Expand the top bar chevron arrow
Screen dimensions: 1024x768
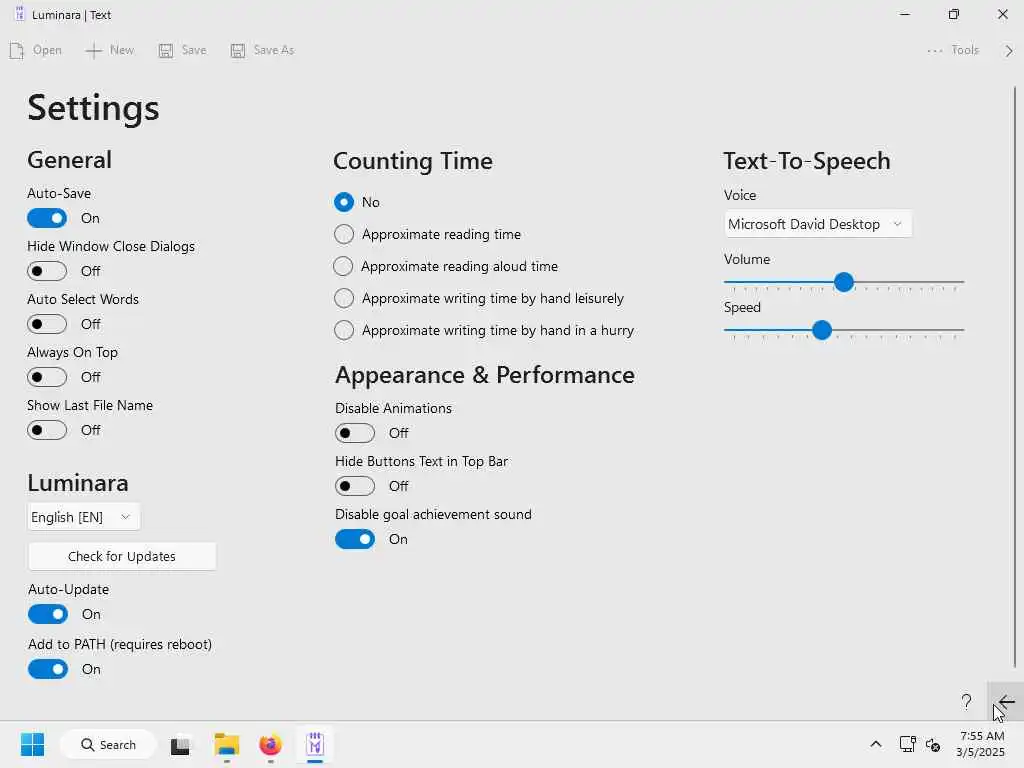pyautogui.click(x=1009, y=50)
